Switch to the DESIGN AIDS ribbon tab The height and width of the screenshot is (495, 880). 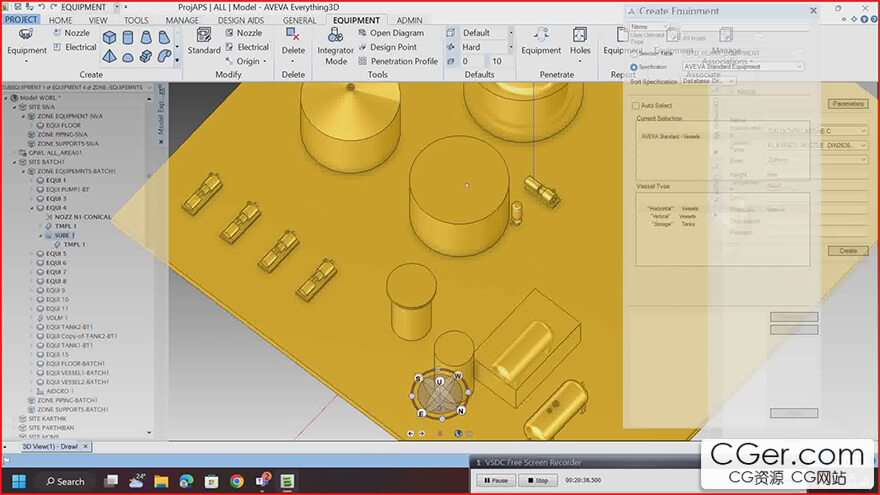[241, 20]
